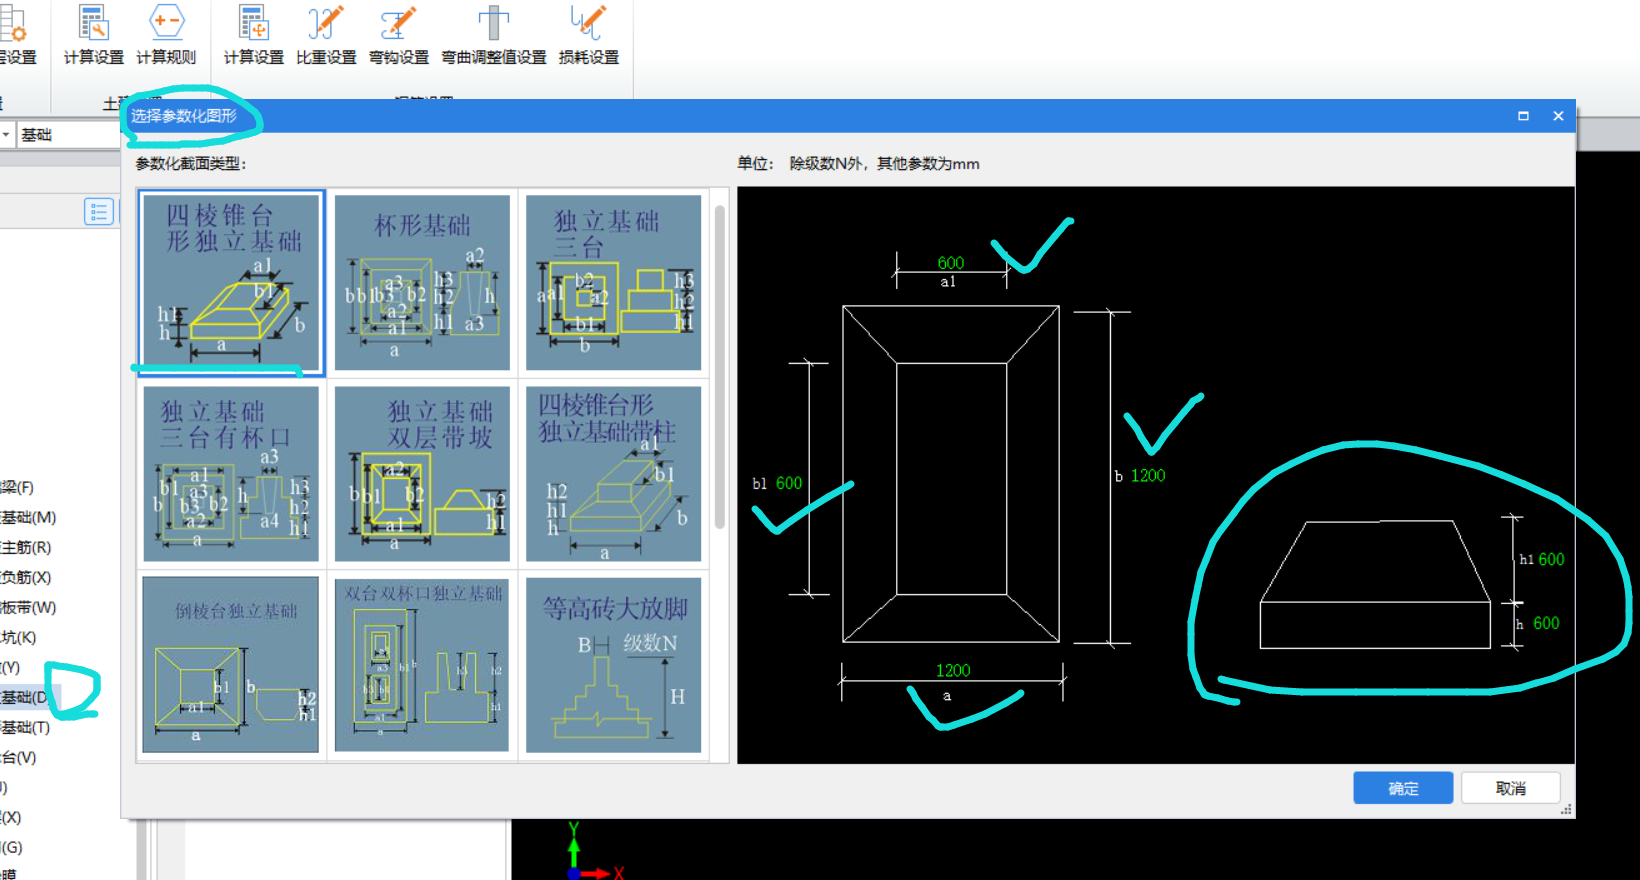Viewport: 1640px width, 880px height.
Task: Select 主筋(R) item in component list
Action: tap(25, 547)
